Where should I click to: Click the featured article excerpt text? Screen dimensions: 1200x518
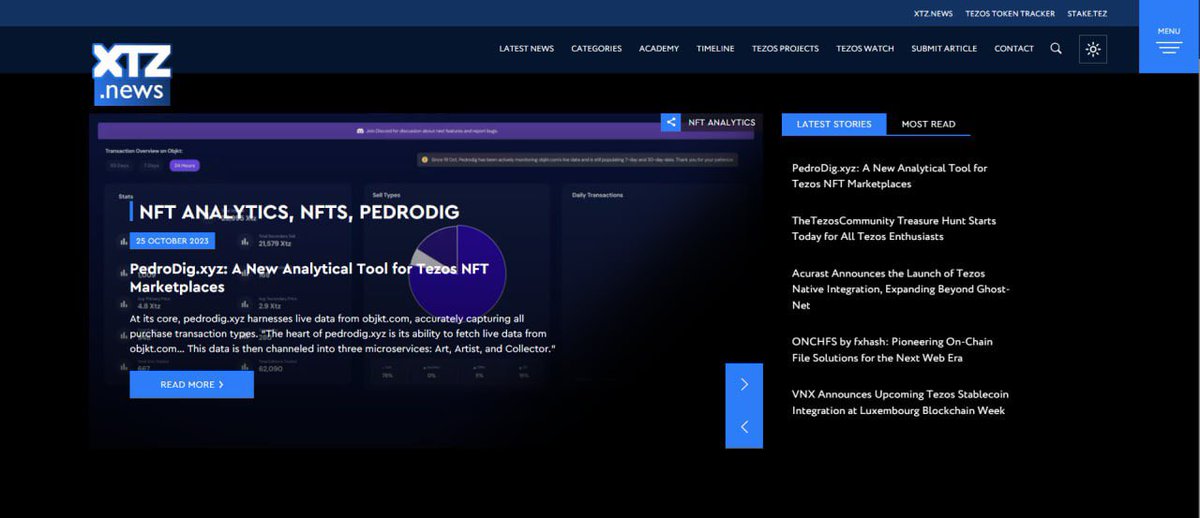pos(342,333)
